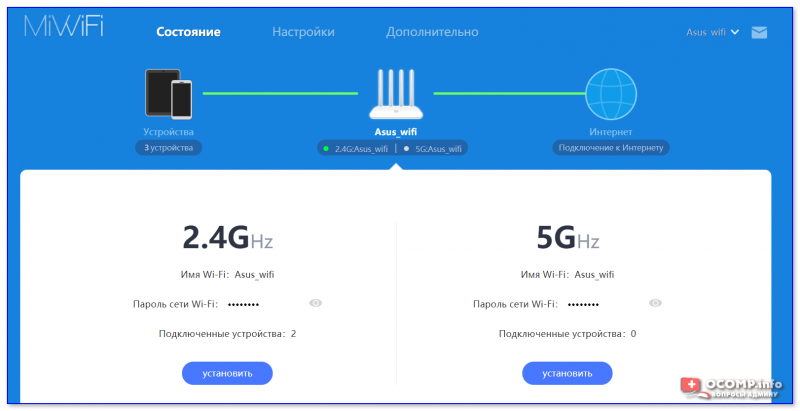
Task: Go to the Дополнительно tab
Action: pos(432,32)
